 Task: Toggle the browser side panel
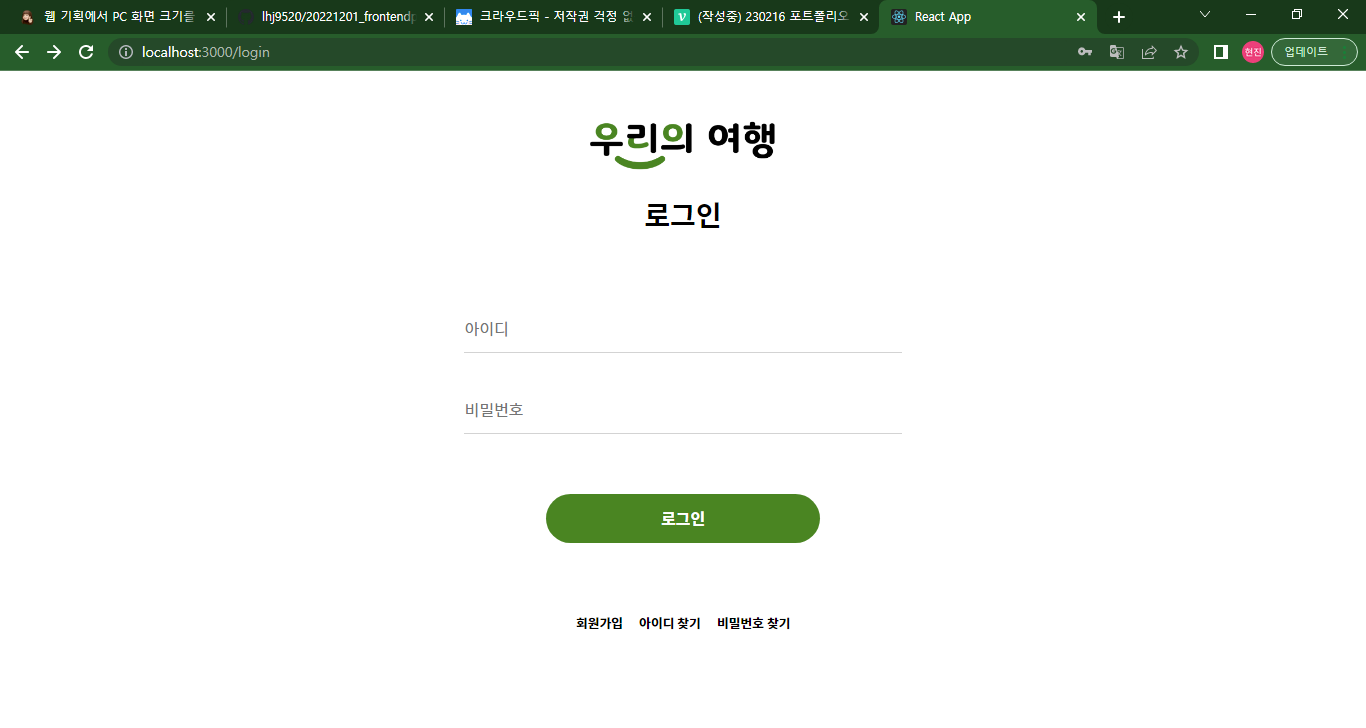1221,52
